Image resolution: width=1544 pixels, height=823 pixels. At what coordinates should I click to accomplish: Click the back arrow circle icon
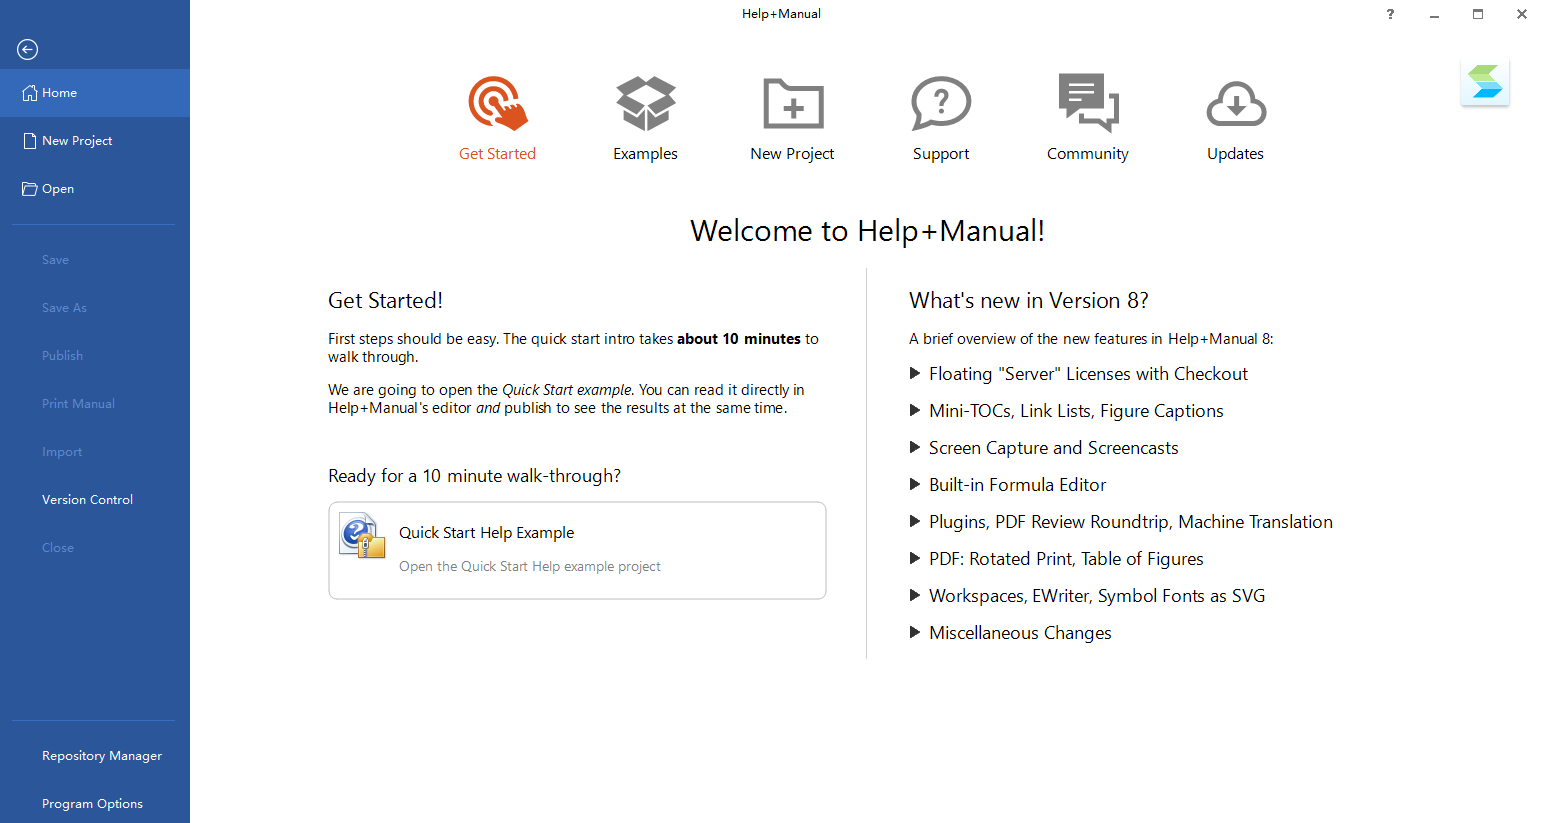(x=28, y=49)
